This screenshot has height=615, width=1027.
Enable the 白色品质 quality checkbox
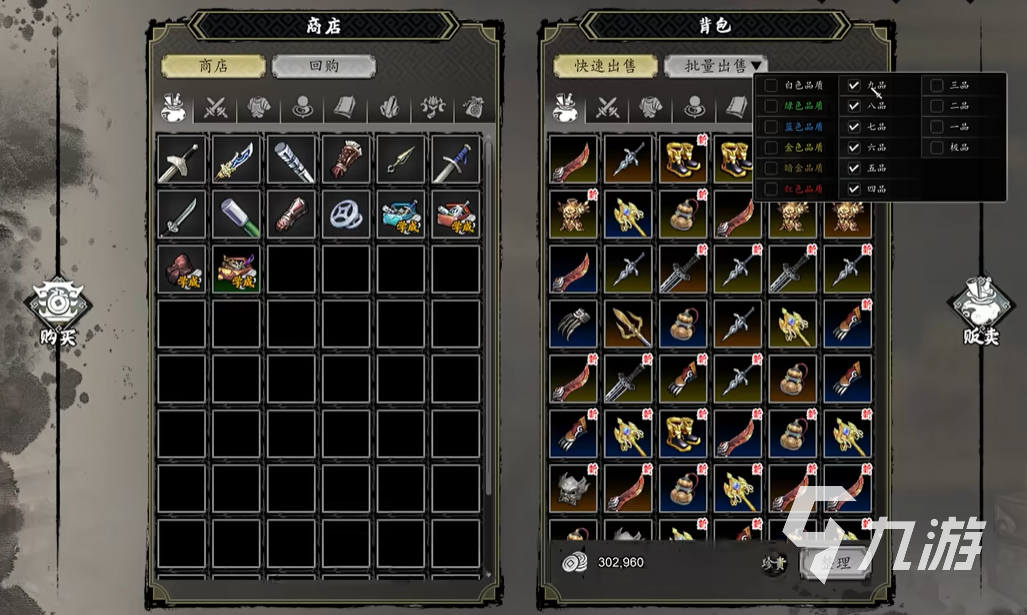pyautogui.click(x=771, y=85)
